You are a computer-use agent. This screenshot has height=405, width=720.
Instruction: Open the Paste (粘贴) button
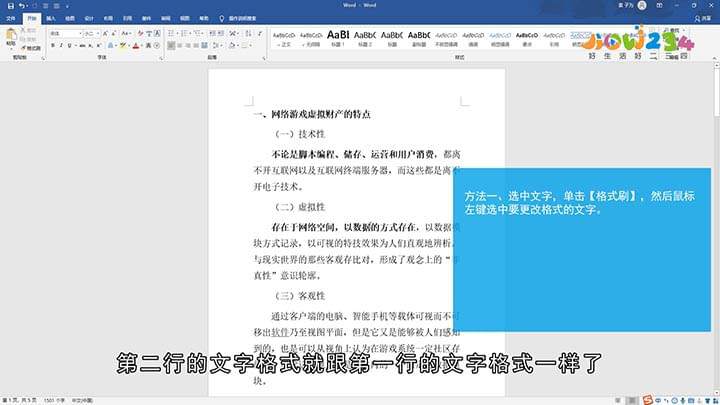[11, 38]
